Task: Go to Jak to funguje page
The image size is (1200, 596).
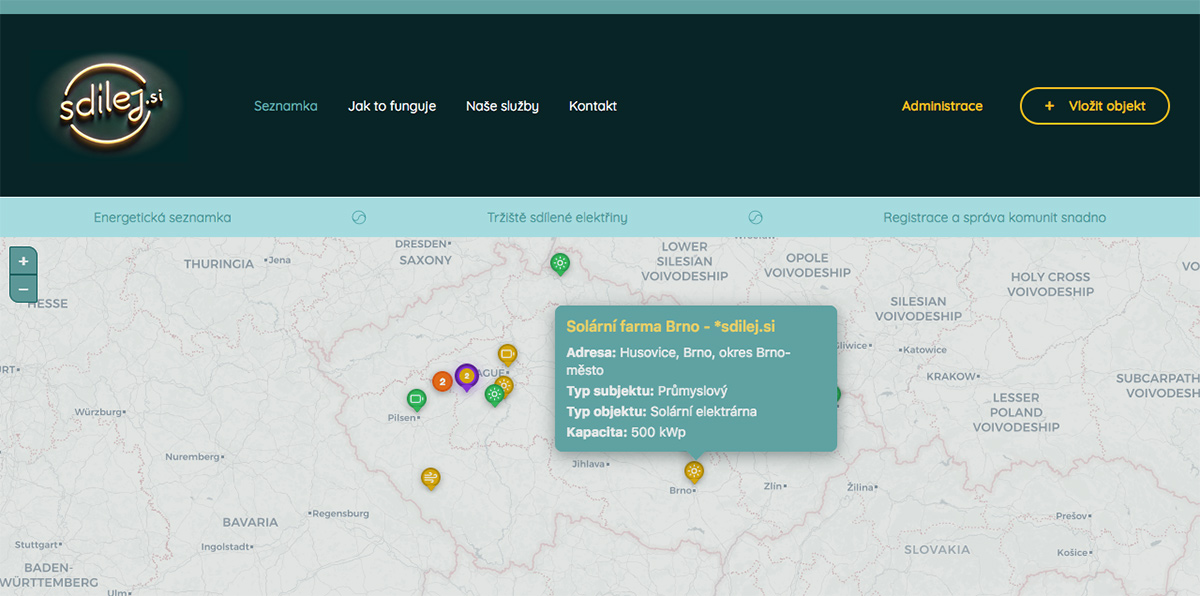Action: [x=392, y=106]
